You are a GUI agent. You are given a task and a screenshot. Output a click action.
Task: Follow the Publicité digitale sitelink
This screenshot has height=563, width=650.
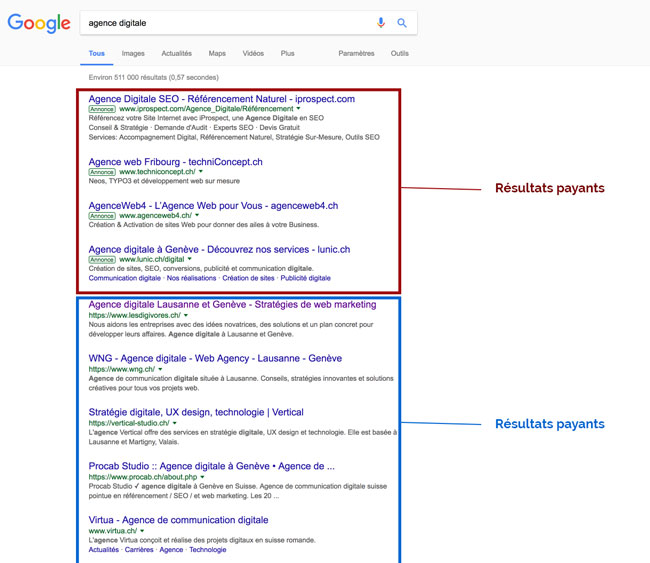click(x=306, y=278)
